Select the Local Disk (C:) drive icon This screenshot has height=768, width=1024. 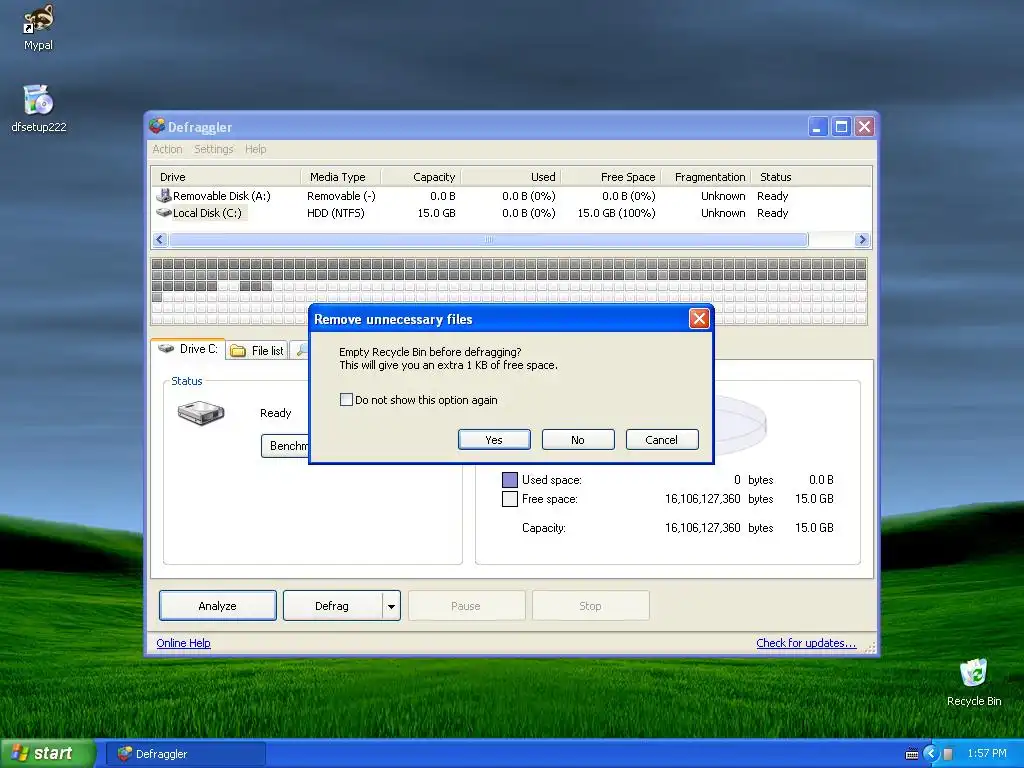(x=163, y=212)
